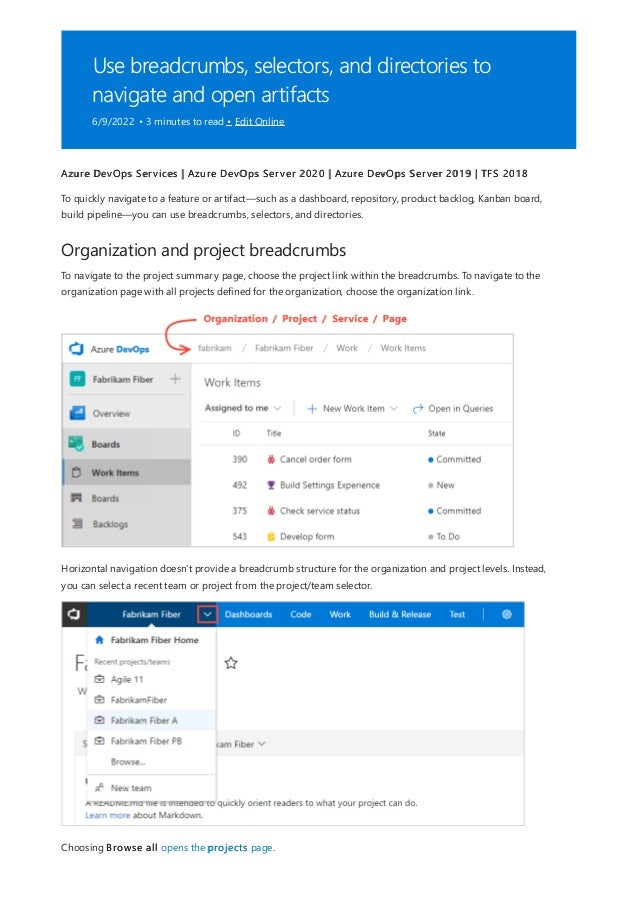
Task: Click the ID column header
Action: (236, 433)
